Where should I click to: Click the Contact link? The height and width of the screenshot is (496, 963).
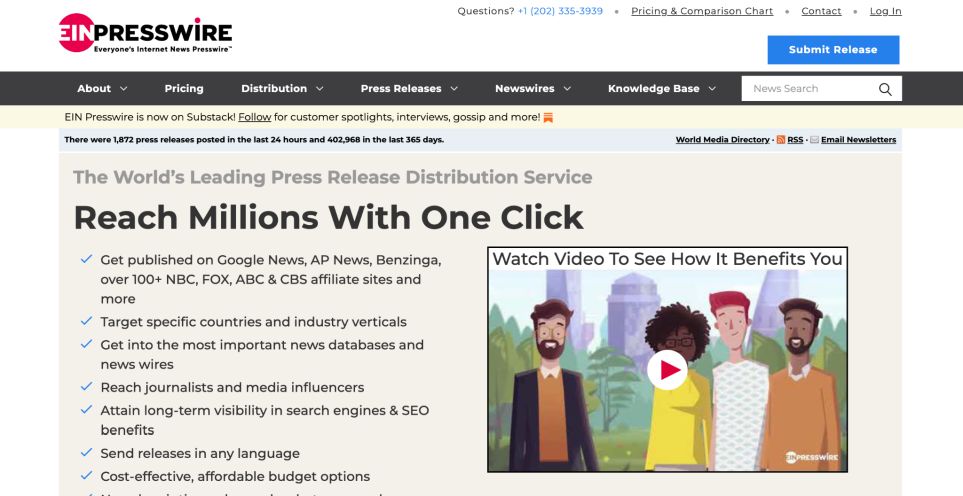point(821,11)
